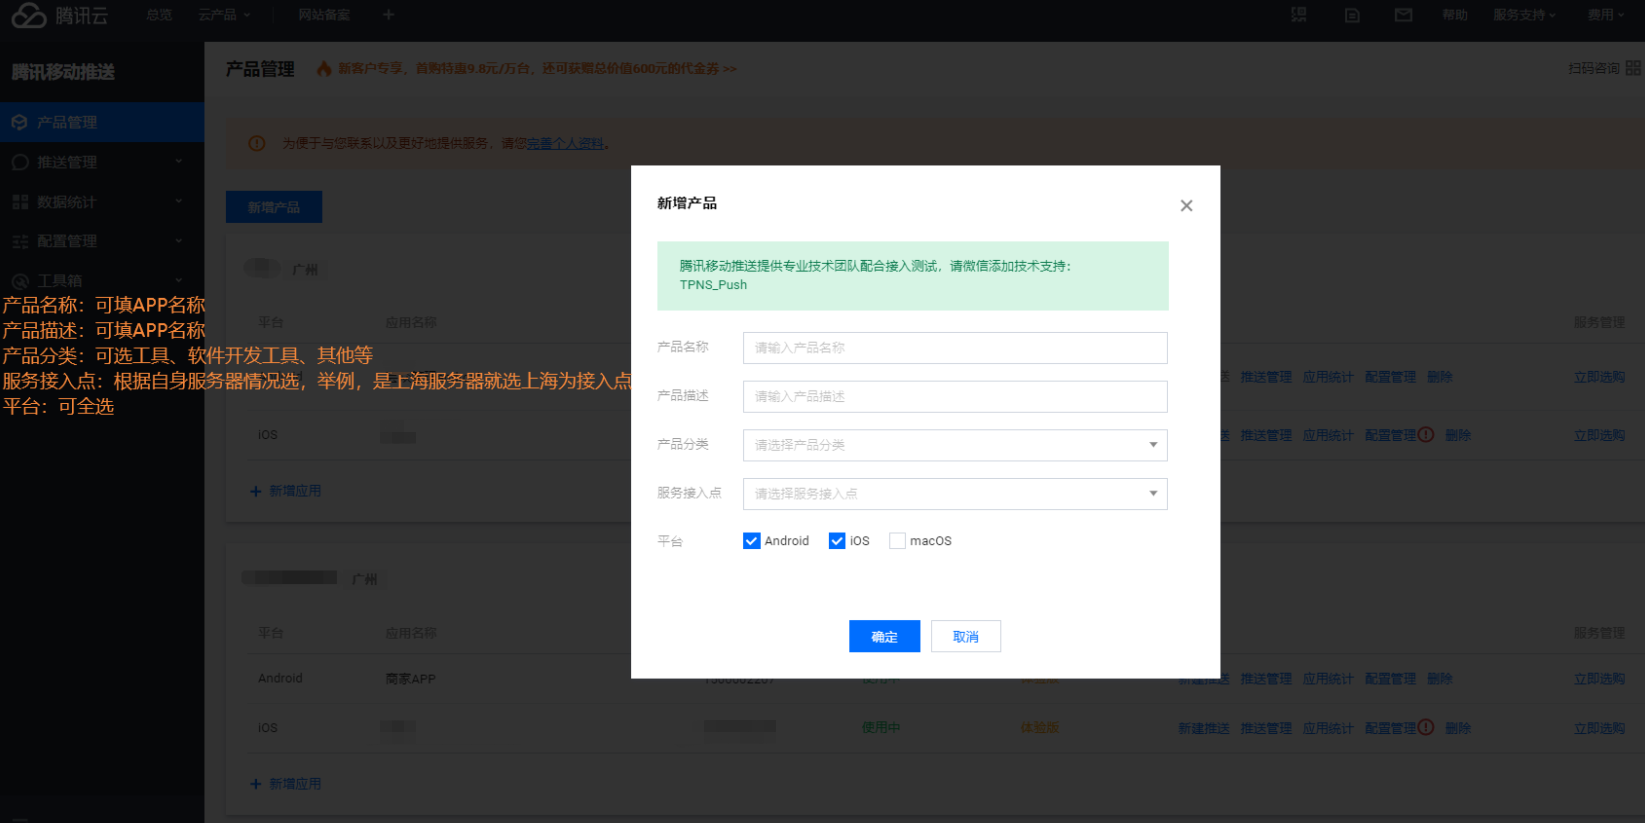The image size is (1645, 823).
Task: Click the plus icon next to 网站备案
Action: point(389,15)
